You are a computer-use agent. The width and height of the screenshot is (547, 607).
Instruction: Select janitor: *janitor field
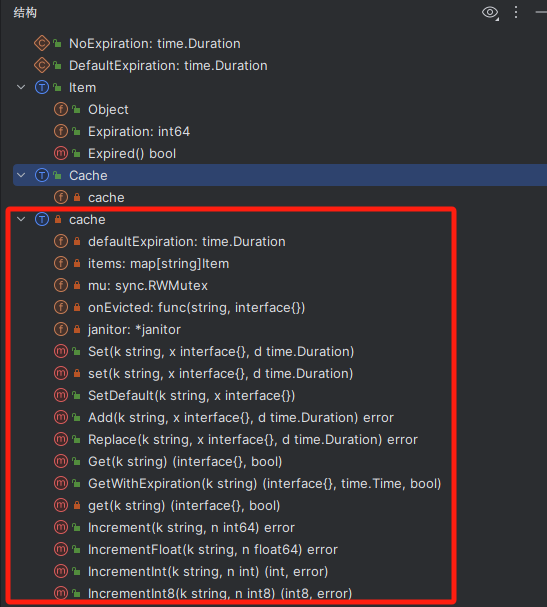pyautogui.click(x=134, y=329)
